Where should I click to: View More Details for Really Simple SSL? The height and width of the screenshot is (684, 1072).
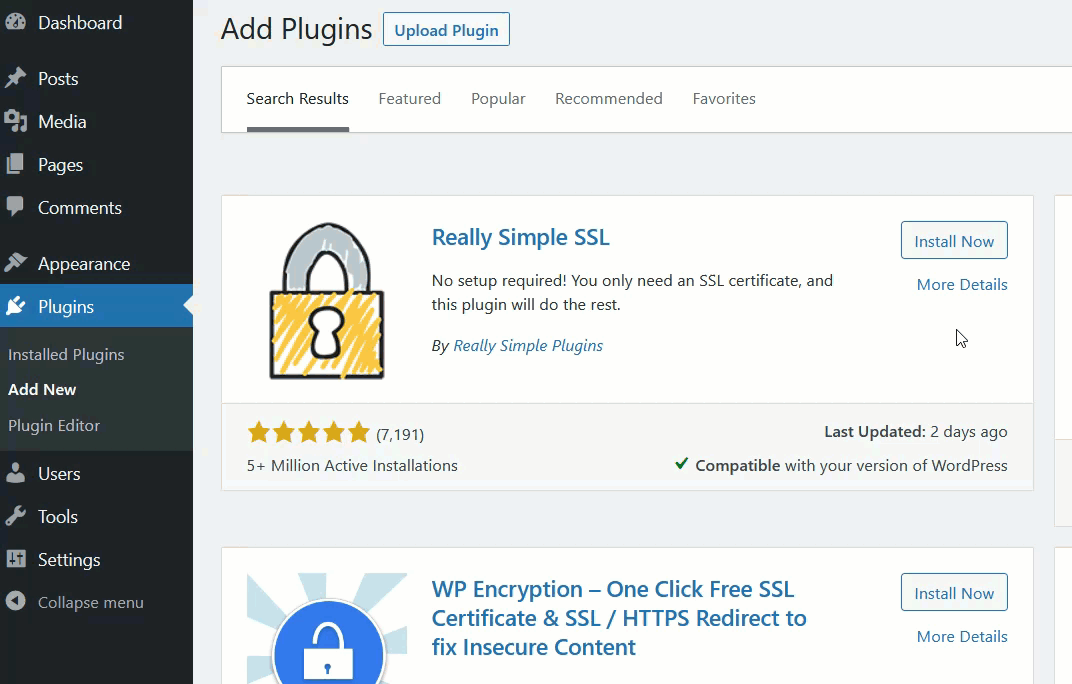962,285
